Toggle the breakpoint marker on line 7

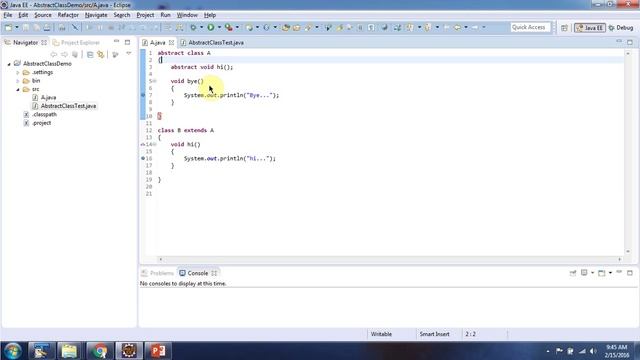[x=143, y=95]
